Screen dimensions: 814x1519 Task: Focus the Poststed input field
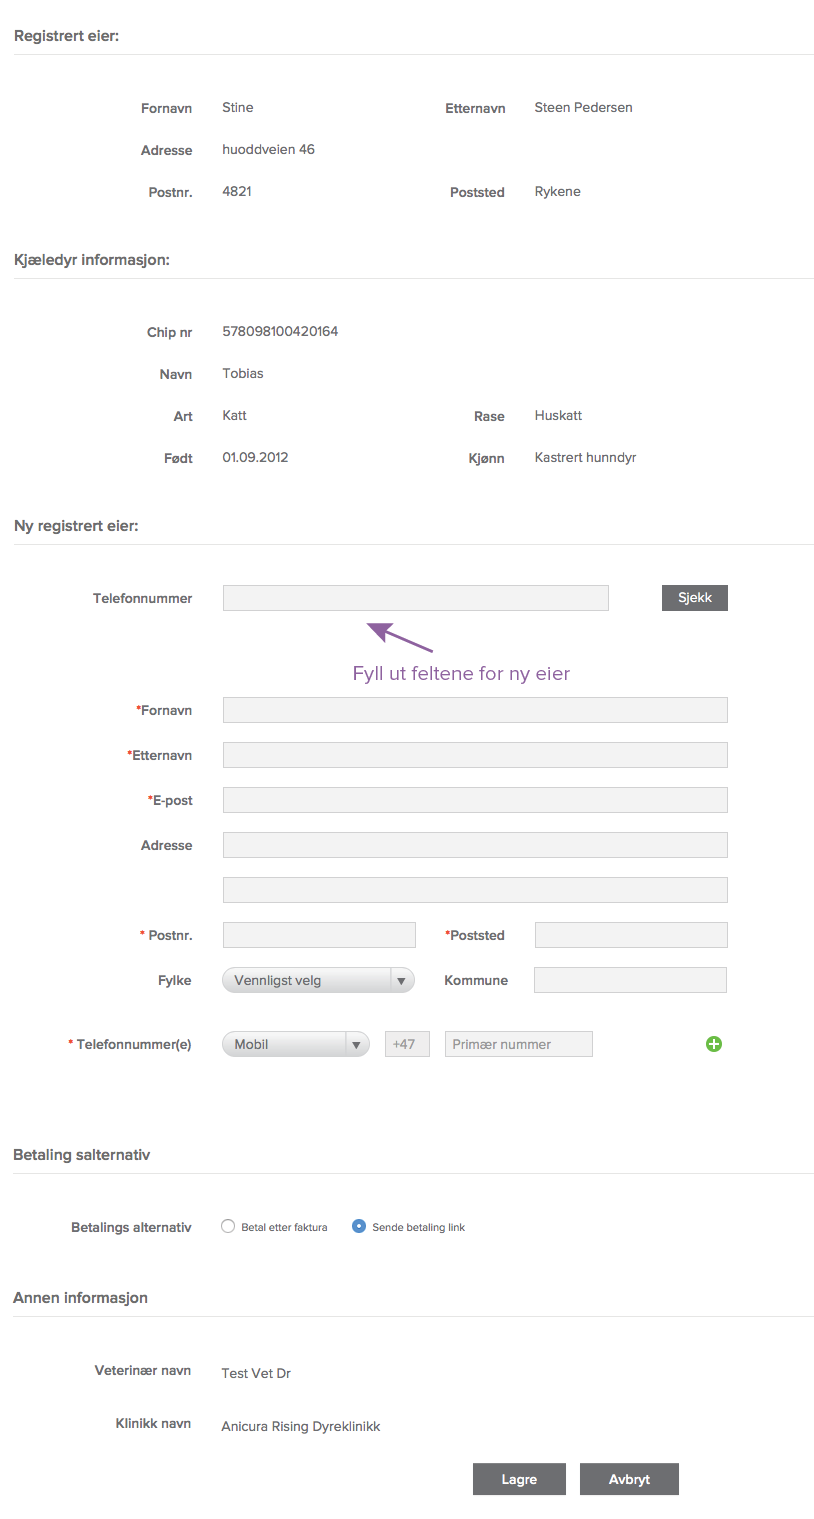[631, 935]
